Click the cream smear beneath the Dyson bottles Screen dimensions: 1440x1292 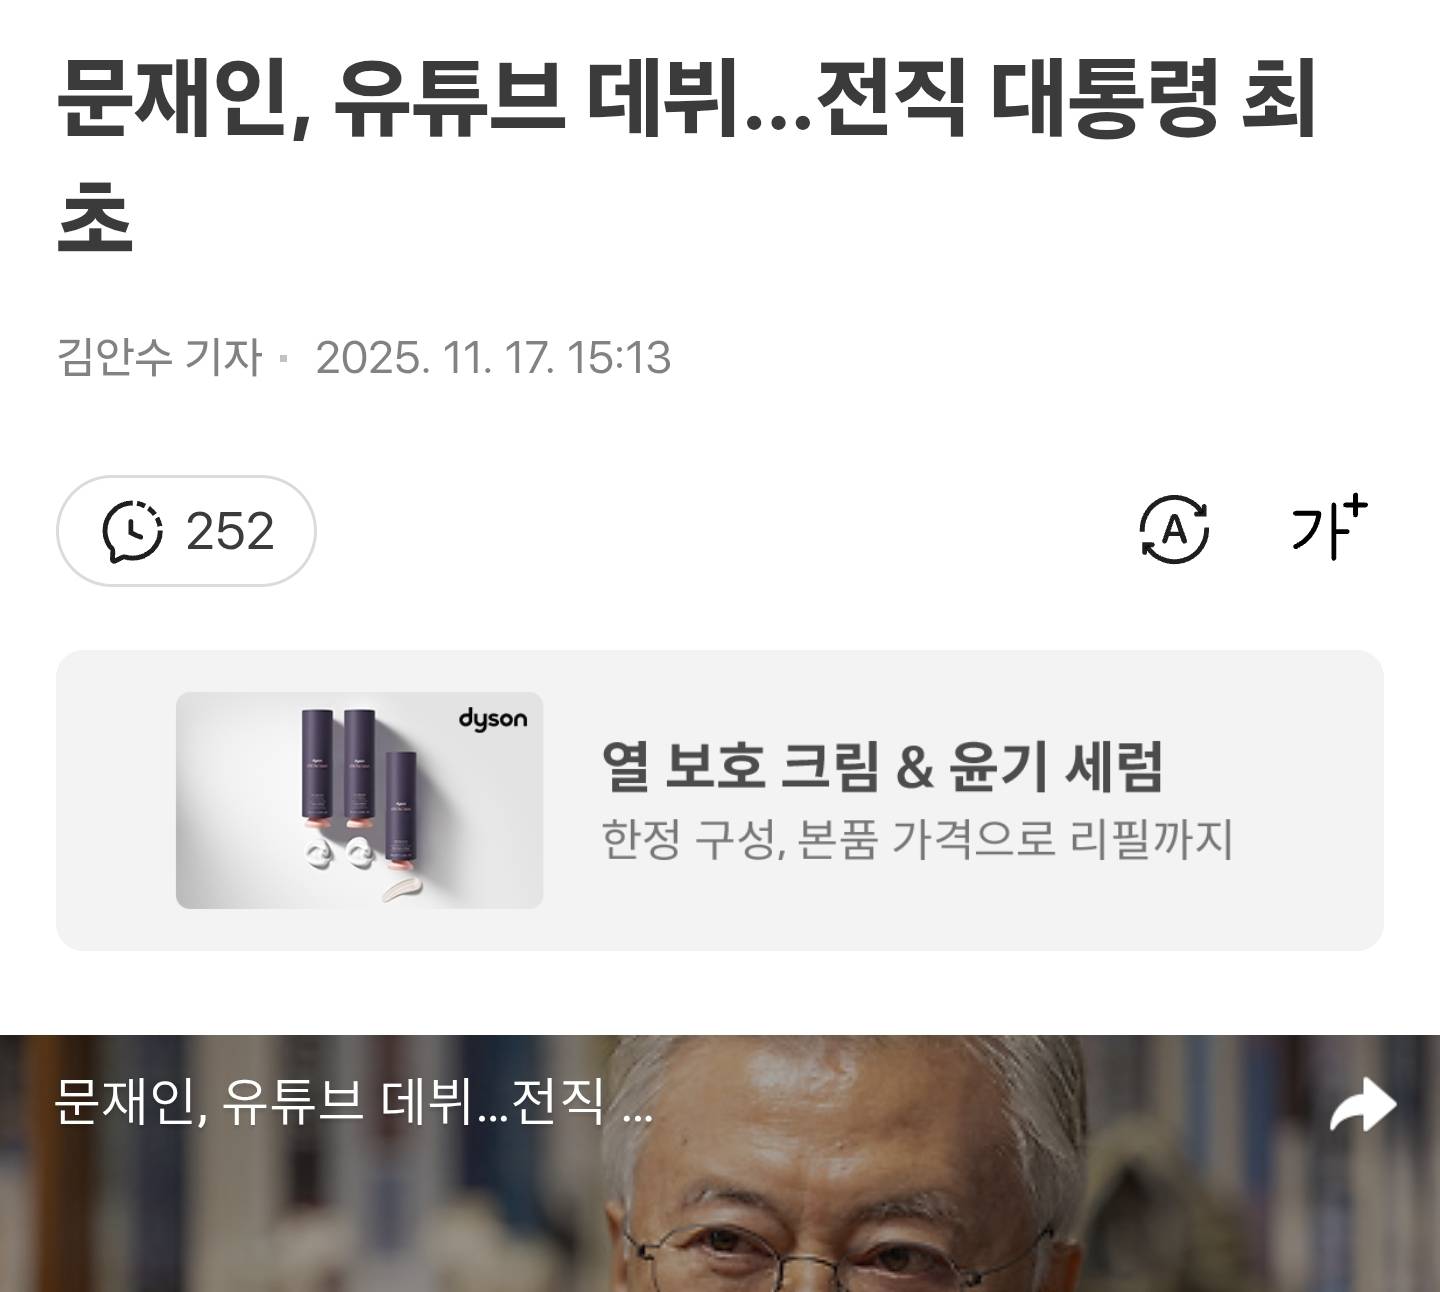[x=403, y=890]
